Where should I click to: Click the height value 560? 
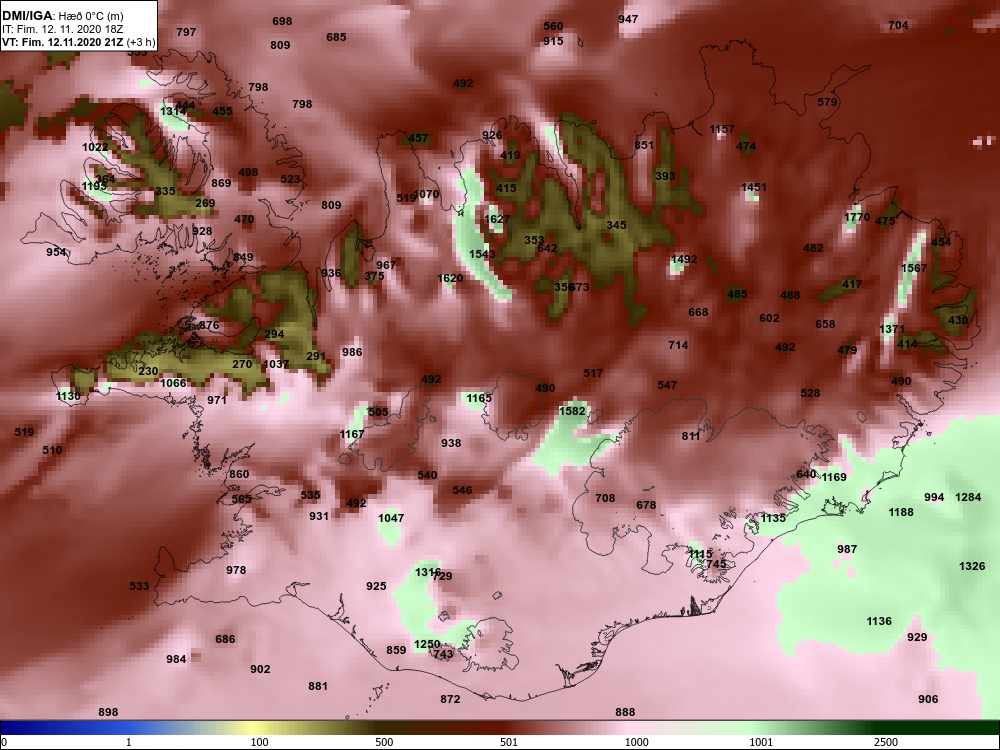pos(553,26)
